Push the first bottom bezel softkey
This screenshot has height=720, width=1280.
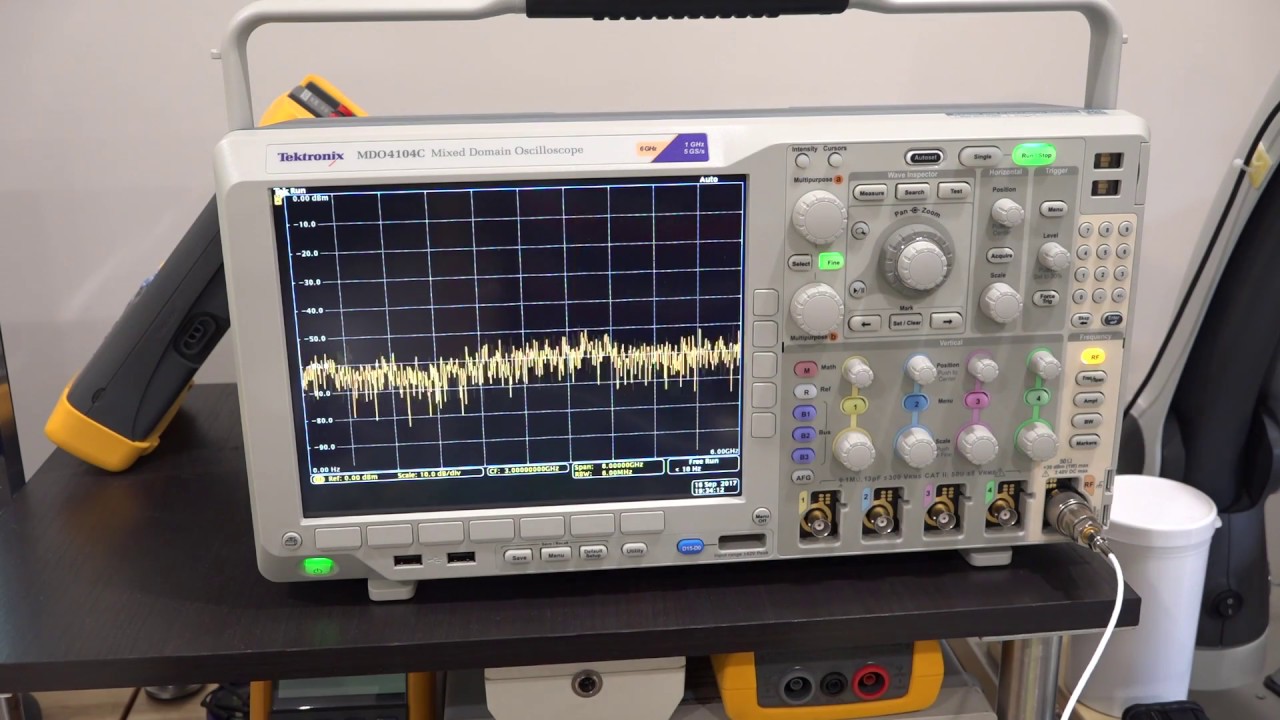(x=338, y=537)
